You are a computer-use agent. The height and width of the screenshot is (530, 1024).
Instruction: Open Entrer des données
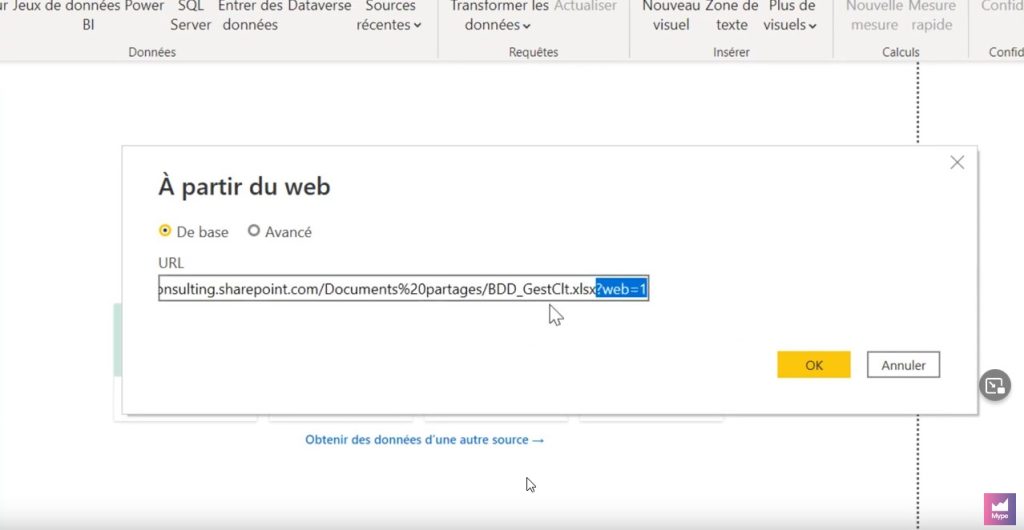(250, 16)
